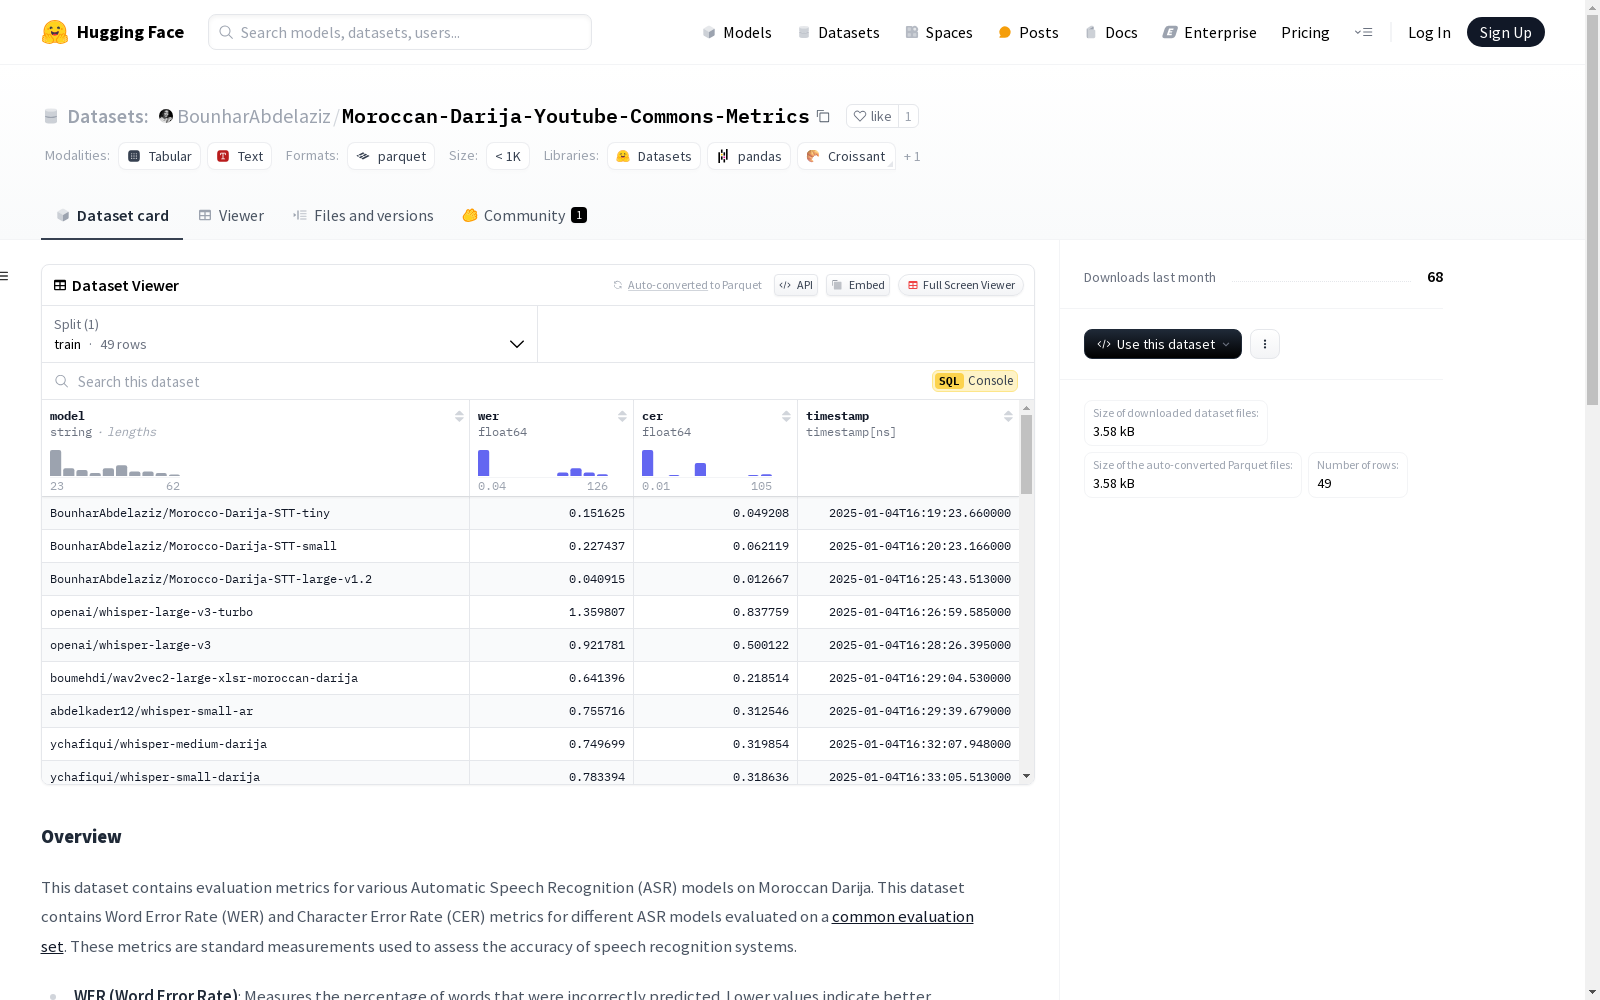1600x1000 pixels.
Task: Go to the Pricing page
Action: pos(1305,32)
